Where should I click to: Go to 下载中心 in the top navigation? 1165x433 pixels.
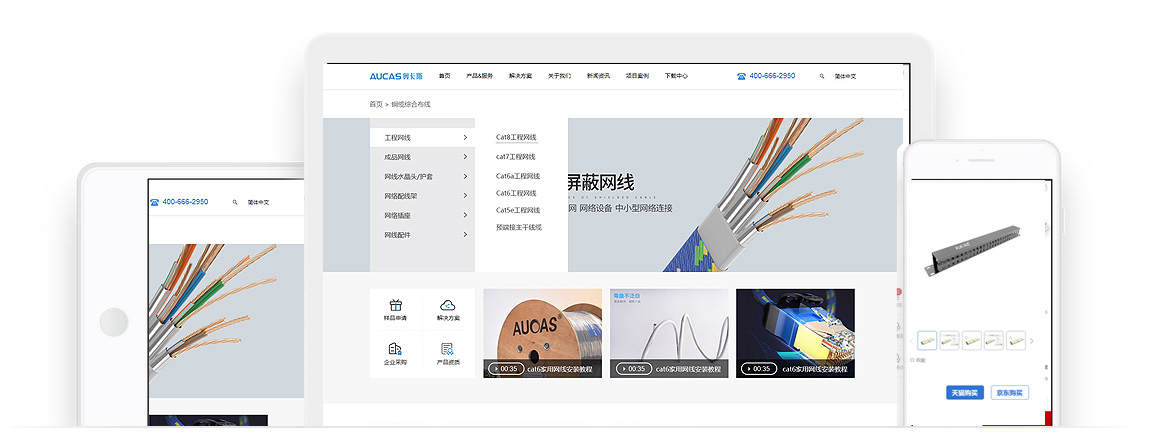(x=677, y=76)
